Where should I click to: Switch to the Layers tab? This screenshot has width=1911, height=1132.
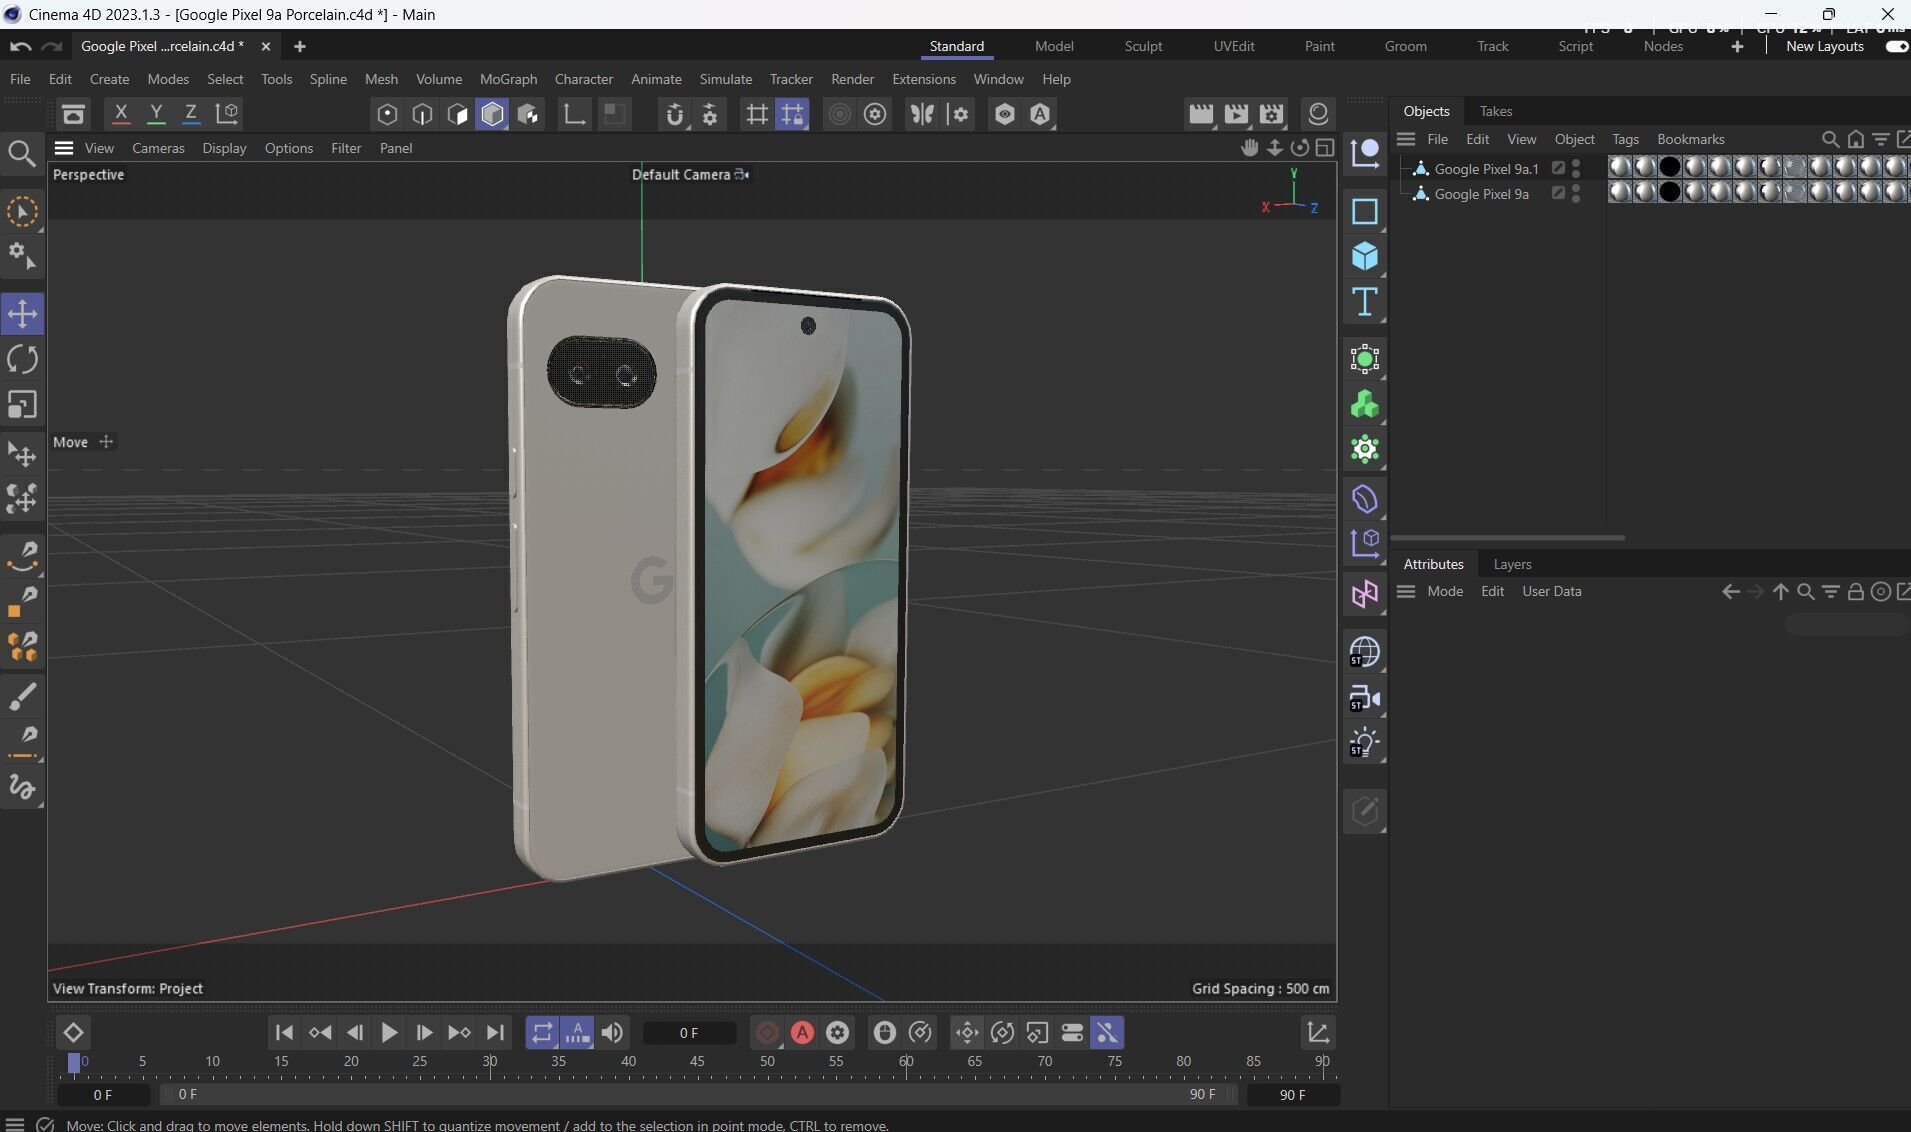tap(1512, 564)
